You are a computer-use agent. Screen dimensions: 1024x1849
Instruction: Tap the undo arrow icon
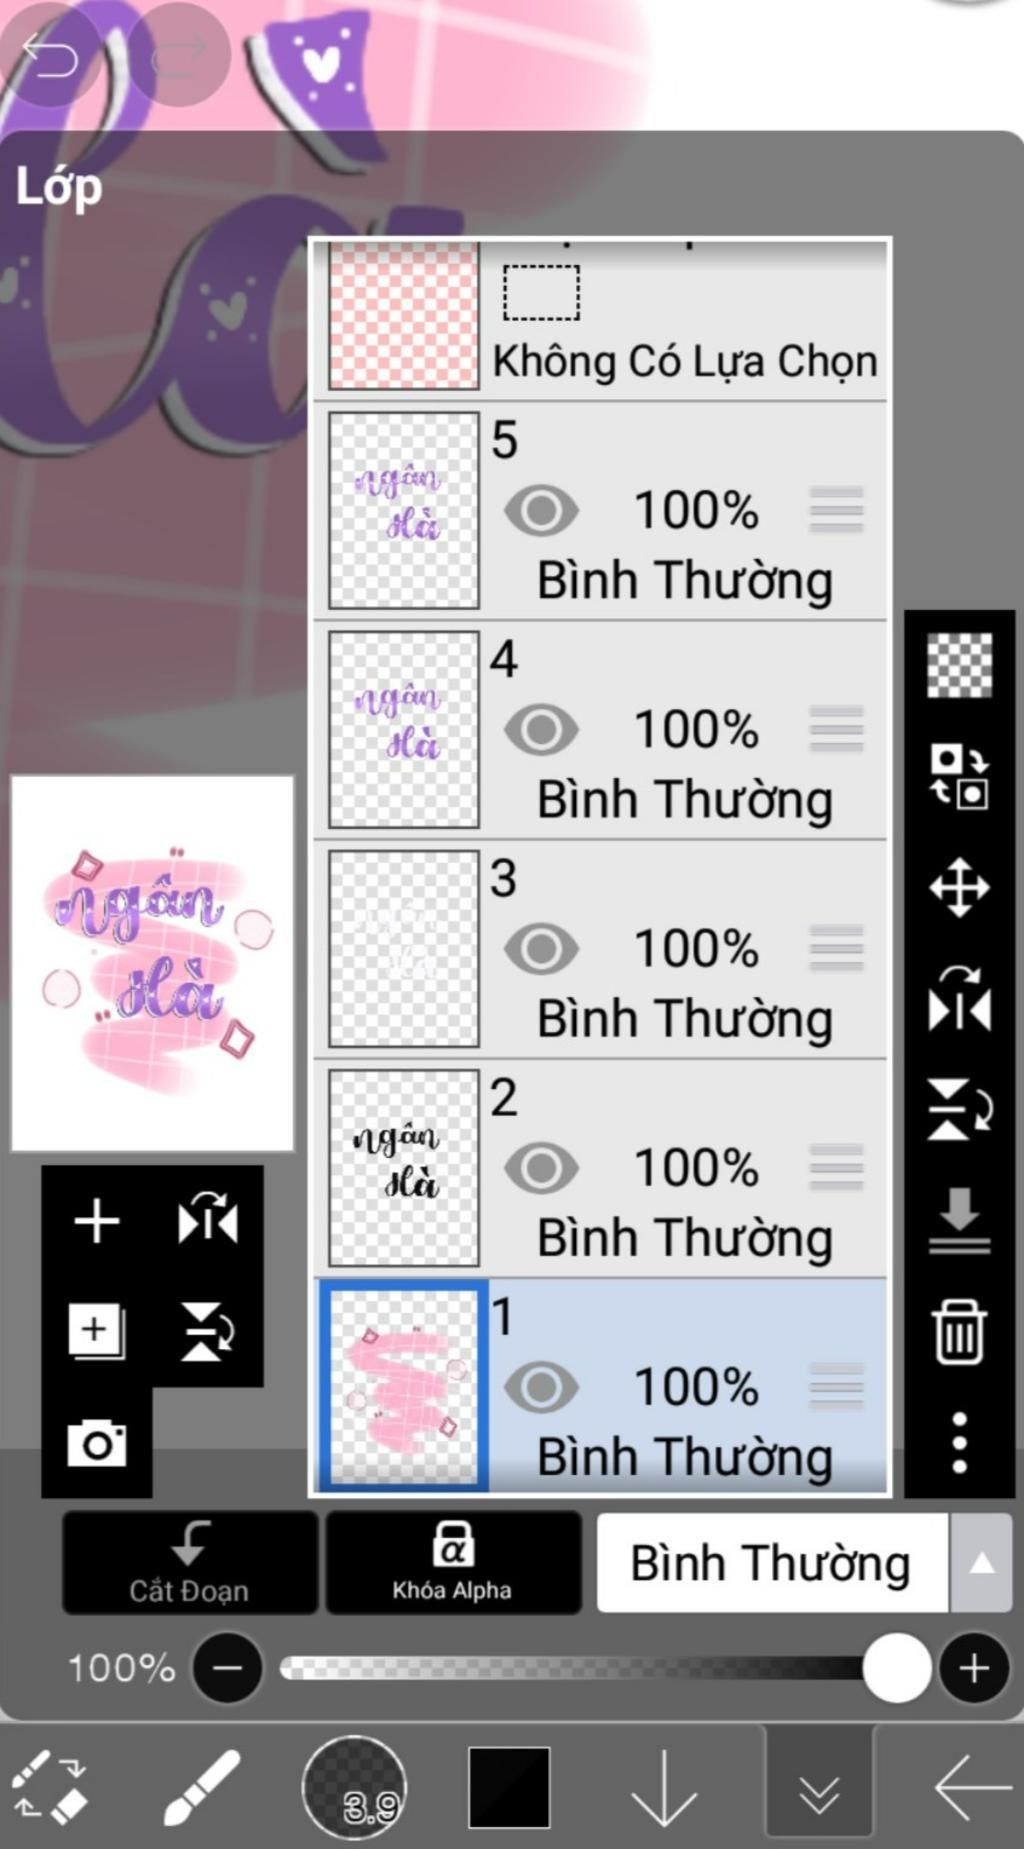[x=50, y=56]
